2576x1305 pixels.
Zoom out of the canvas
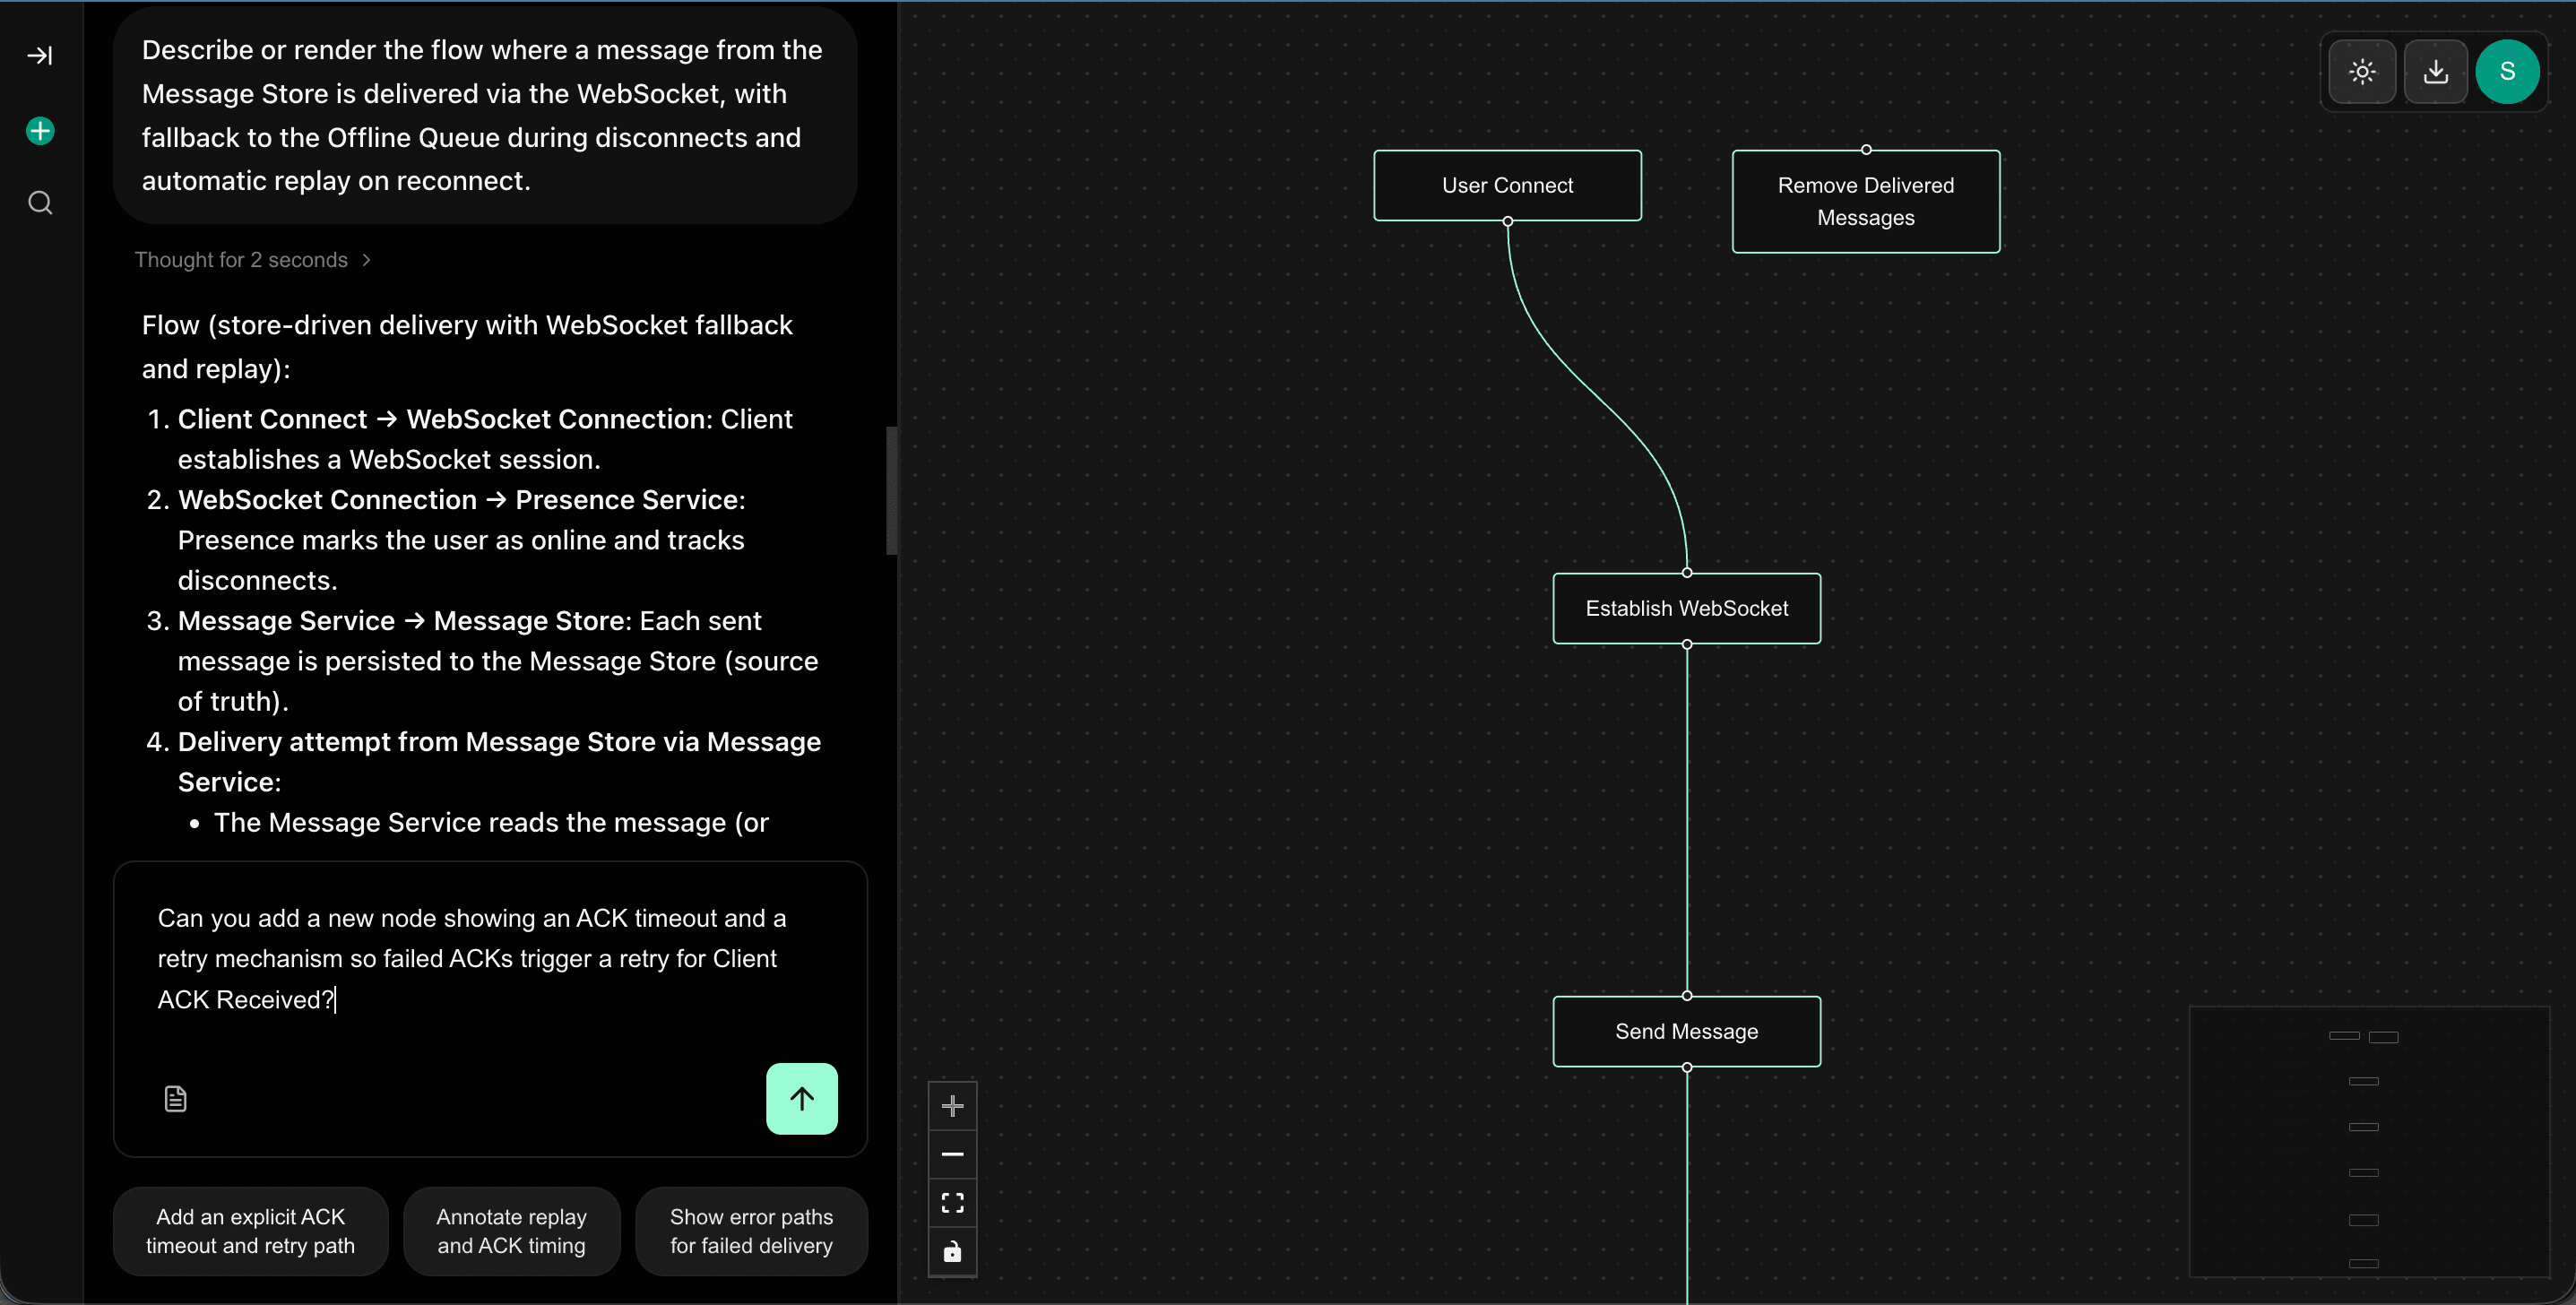(x=952, y=1154)
